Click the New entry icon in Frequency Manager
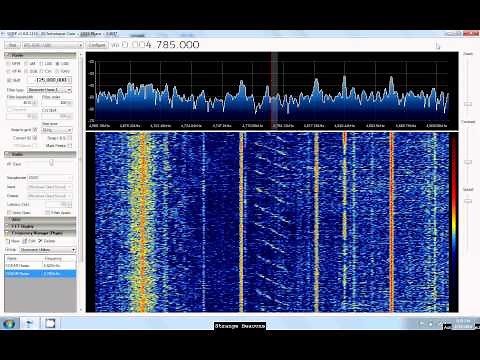The width and height of the screenshot is (480, 360). (x=8, y=241)
